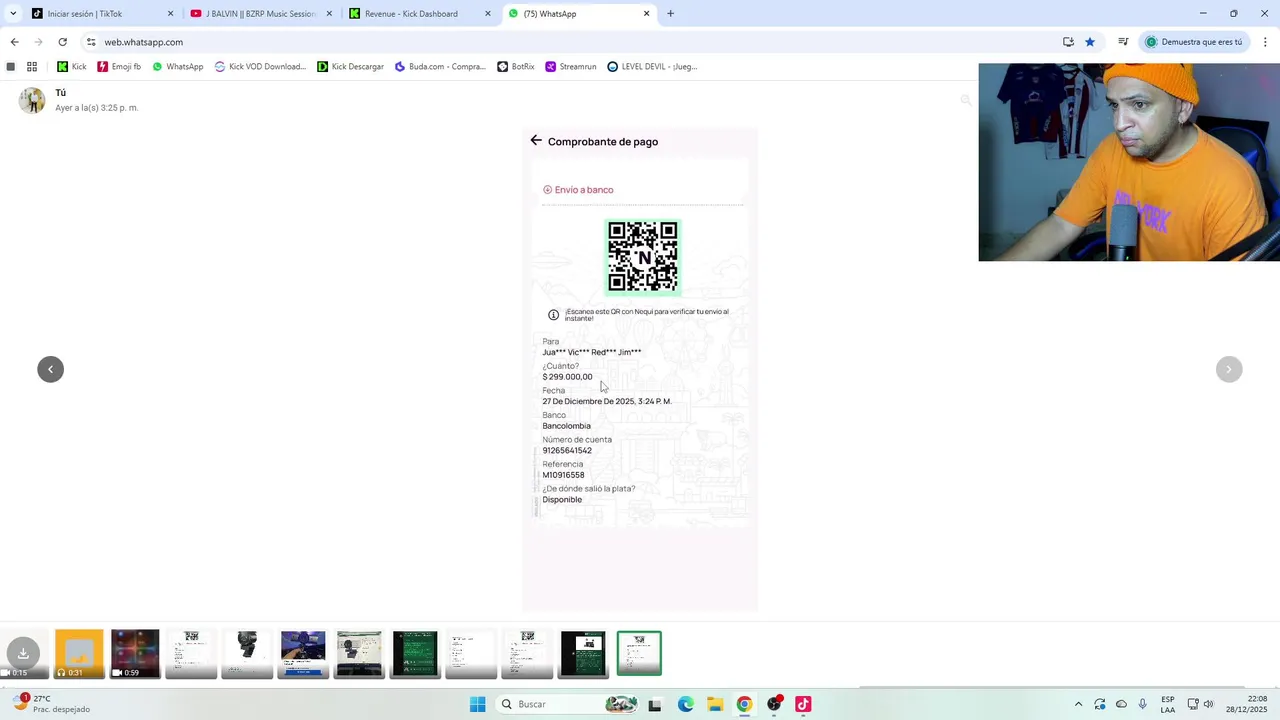Open the 'Demuestra que eres tú' profile button
This screenshot has height=720, width=1280.
pos(1194,42)
